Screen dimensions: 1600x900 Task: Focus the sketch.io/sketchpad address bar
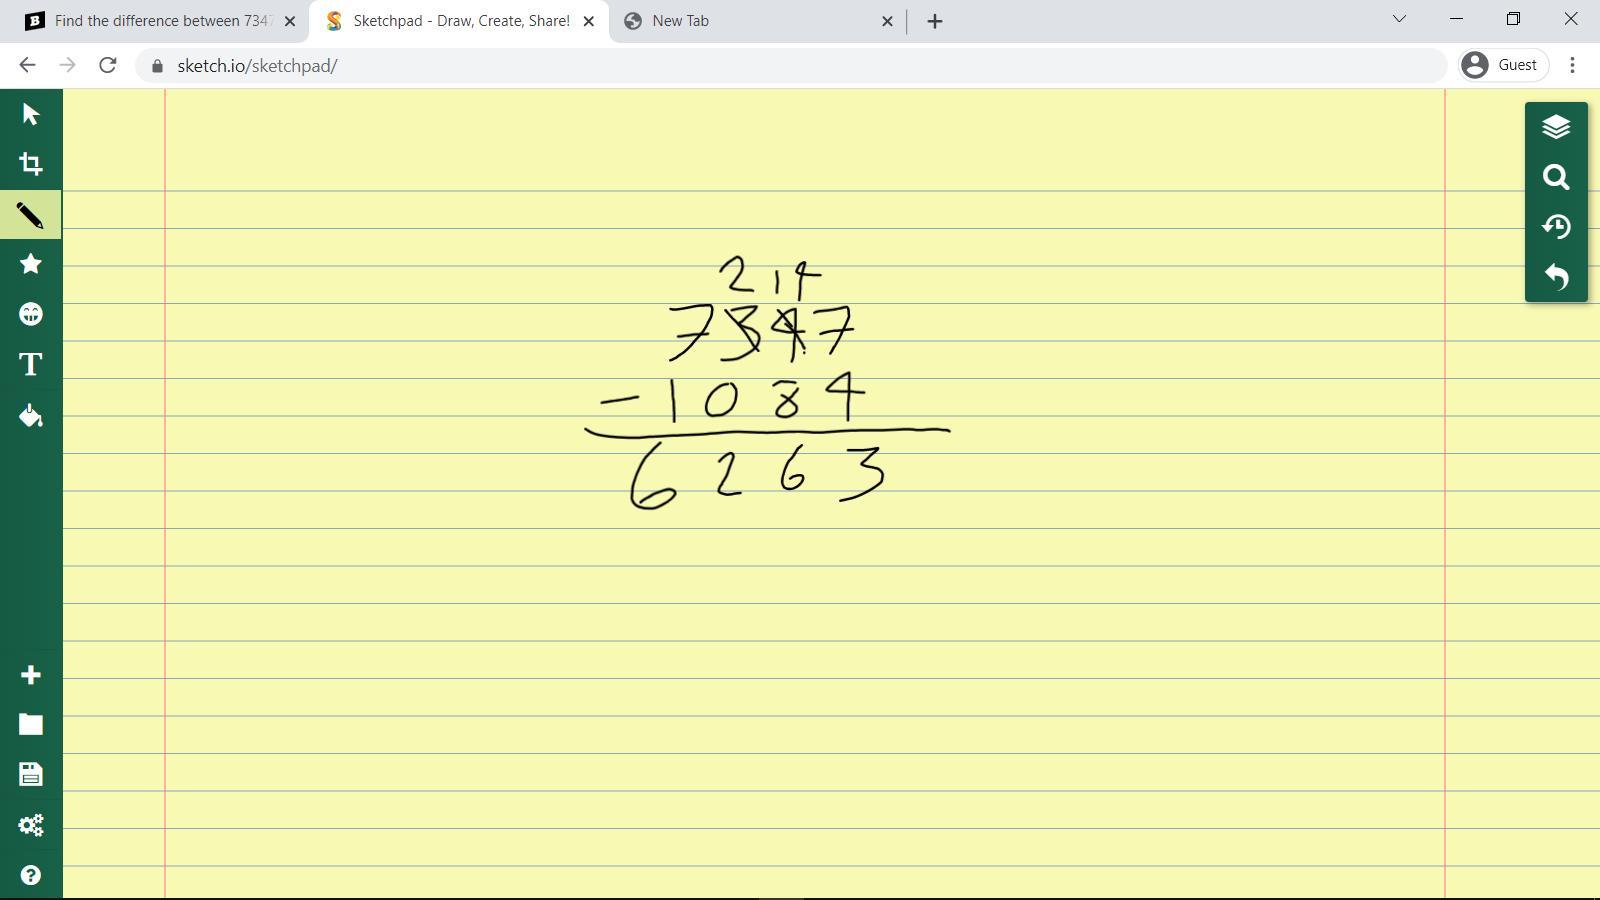[x=792, y=66]
